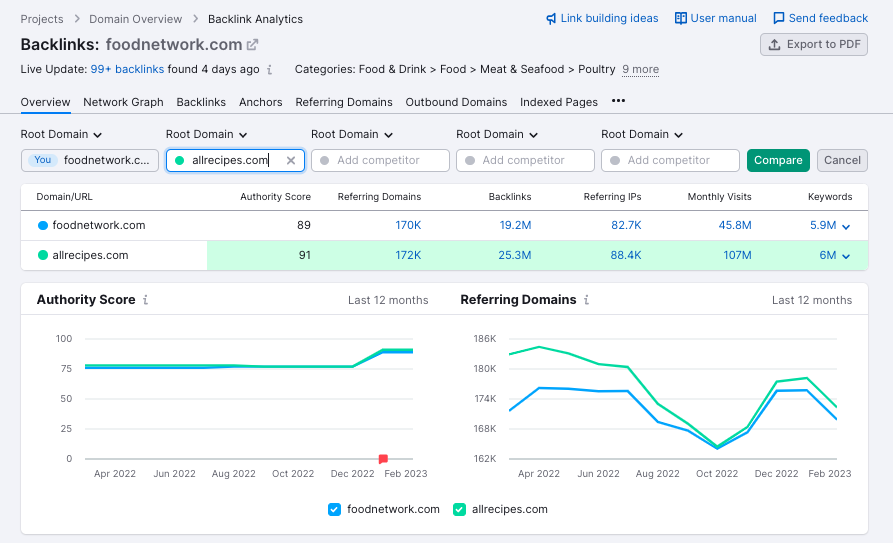Viewport: 893px width, 543px height.
Task: Click the external link icon beside foodnetwork.com
Action: click(253, 45)
